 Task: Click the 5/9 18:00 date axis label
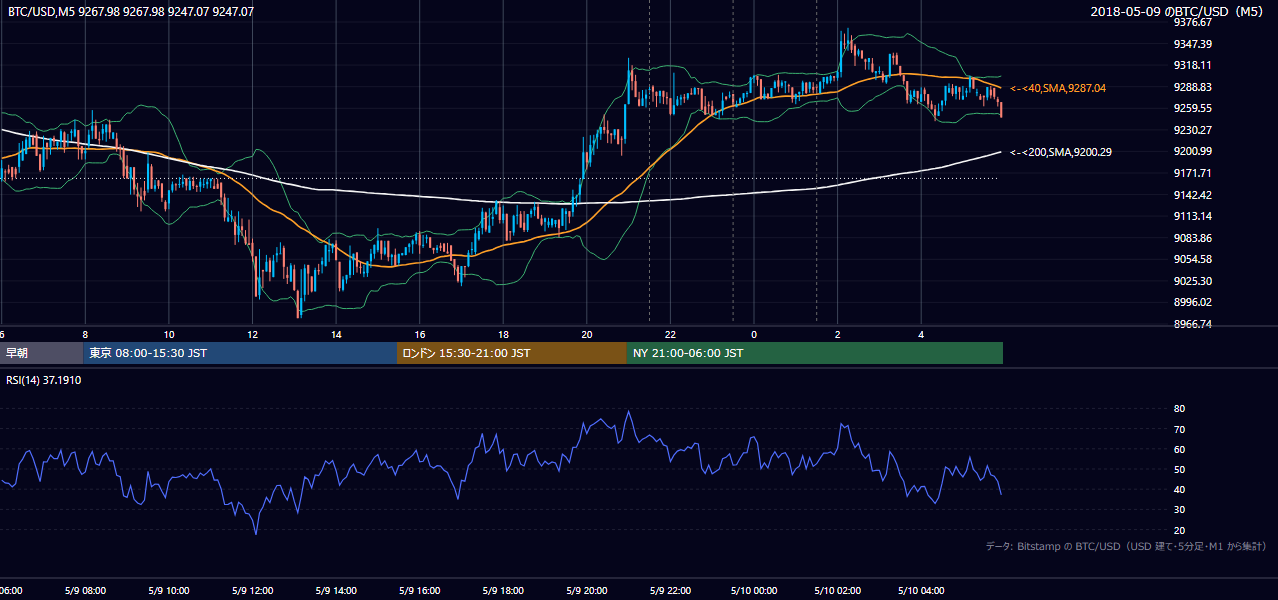503,591
